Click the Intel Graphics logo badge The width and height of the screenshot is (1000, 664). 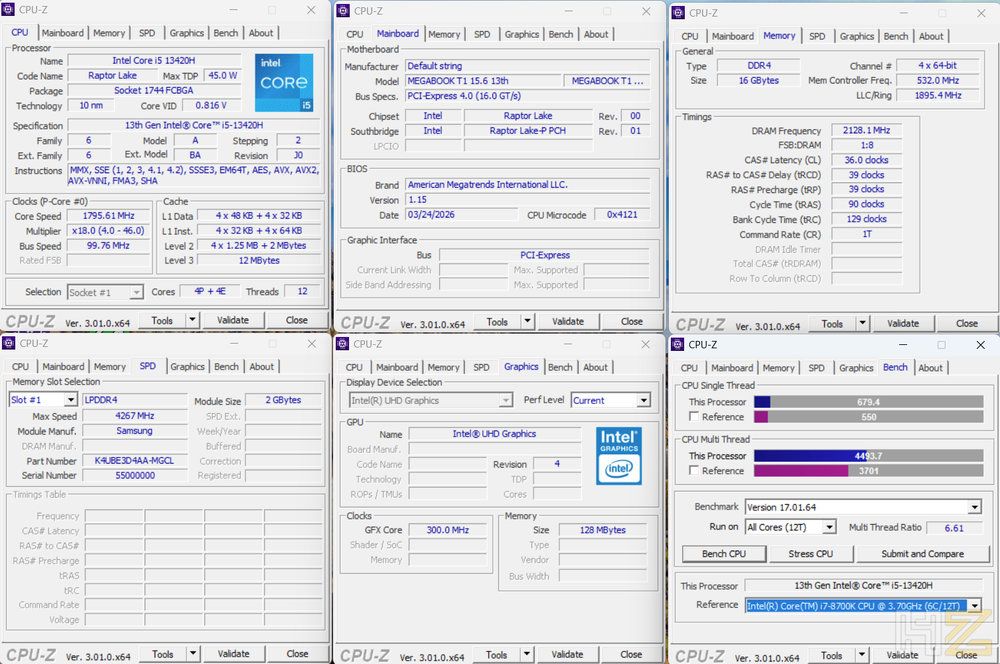619,456
